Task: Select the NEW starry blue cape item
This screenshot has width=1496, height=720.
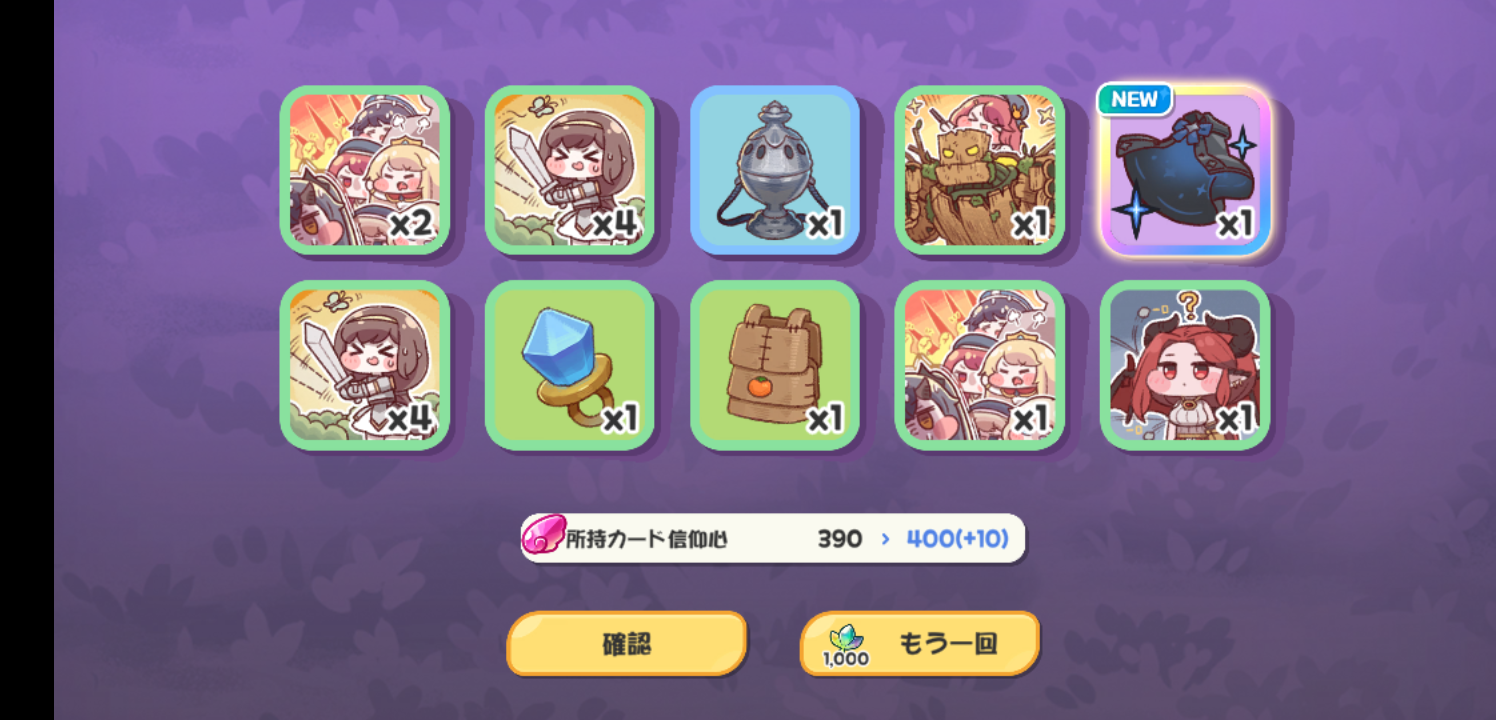Action: point(1185,169)
